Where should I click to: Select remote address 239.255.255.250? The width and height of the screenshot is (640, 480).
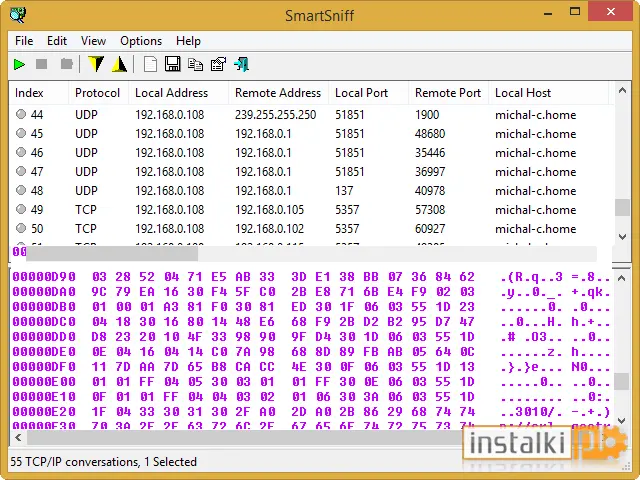coord(276,115)
